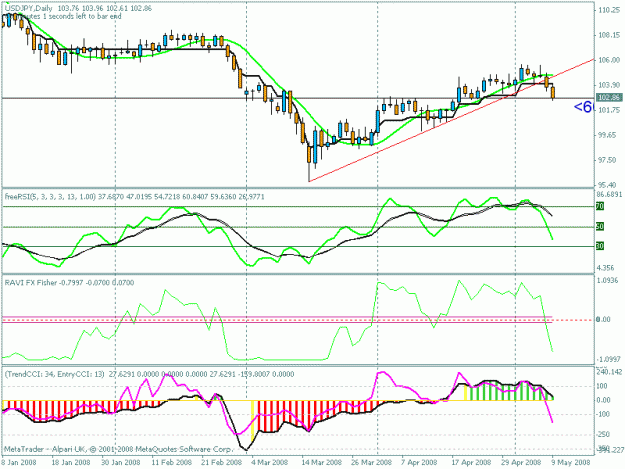Click the RSI level 70 marker
This screenshot has width=625, height=469.
(x=600, y=206)
